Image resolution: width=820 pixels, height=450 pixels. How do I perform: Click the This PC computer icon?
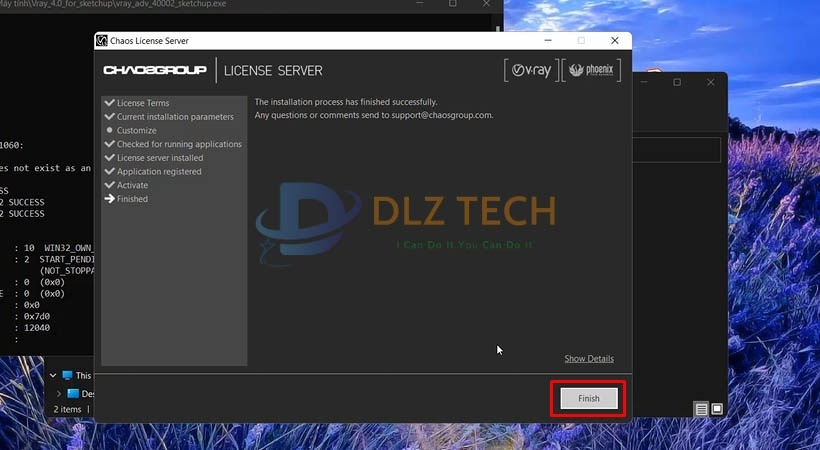67,376
